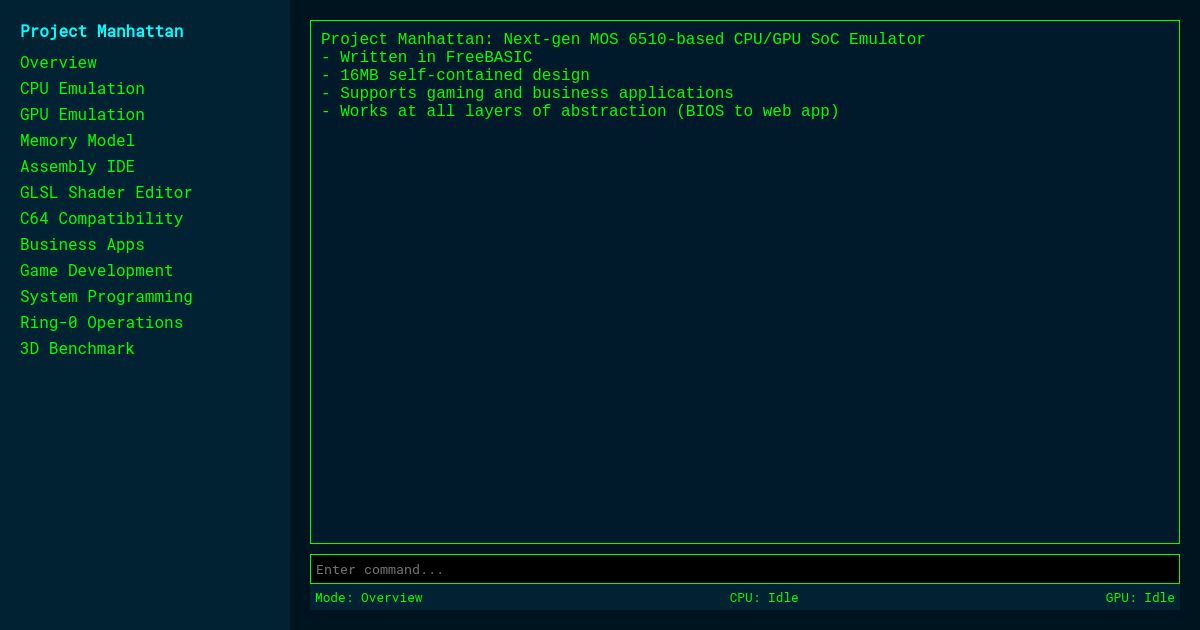The width and height of the screenshot is (1200, 630).
Task: Open System Programming tools
Action: click(106, 296)
